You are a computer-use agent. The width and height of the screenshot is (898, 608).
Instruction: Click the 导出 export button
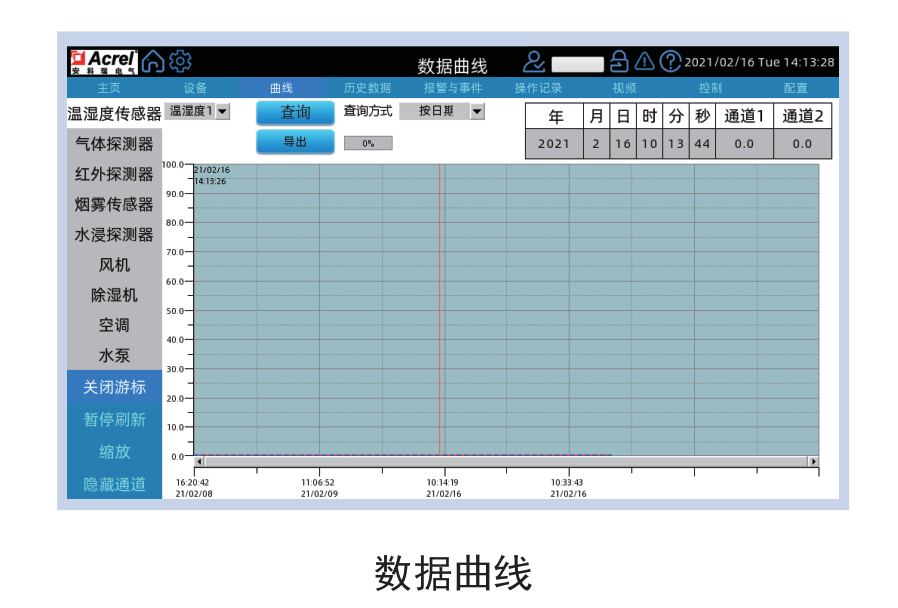295,142
